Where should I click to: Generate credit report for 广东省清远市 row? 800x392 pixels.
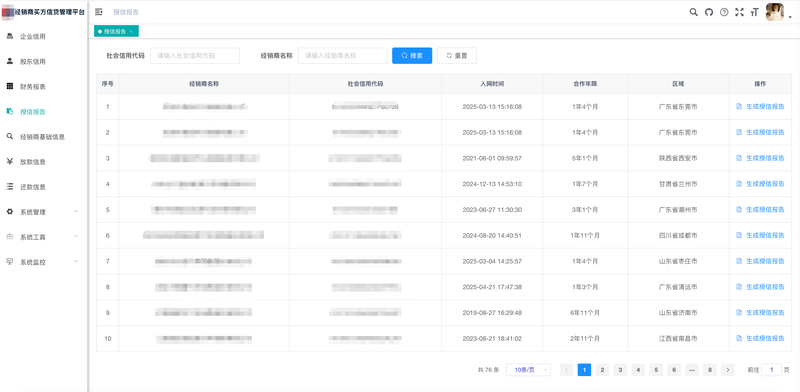tap(760, 287)
